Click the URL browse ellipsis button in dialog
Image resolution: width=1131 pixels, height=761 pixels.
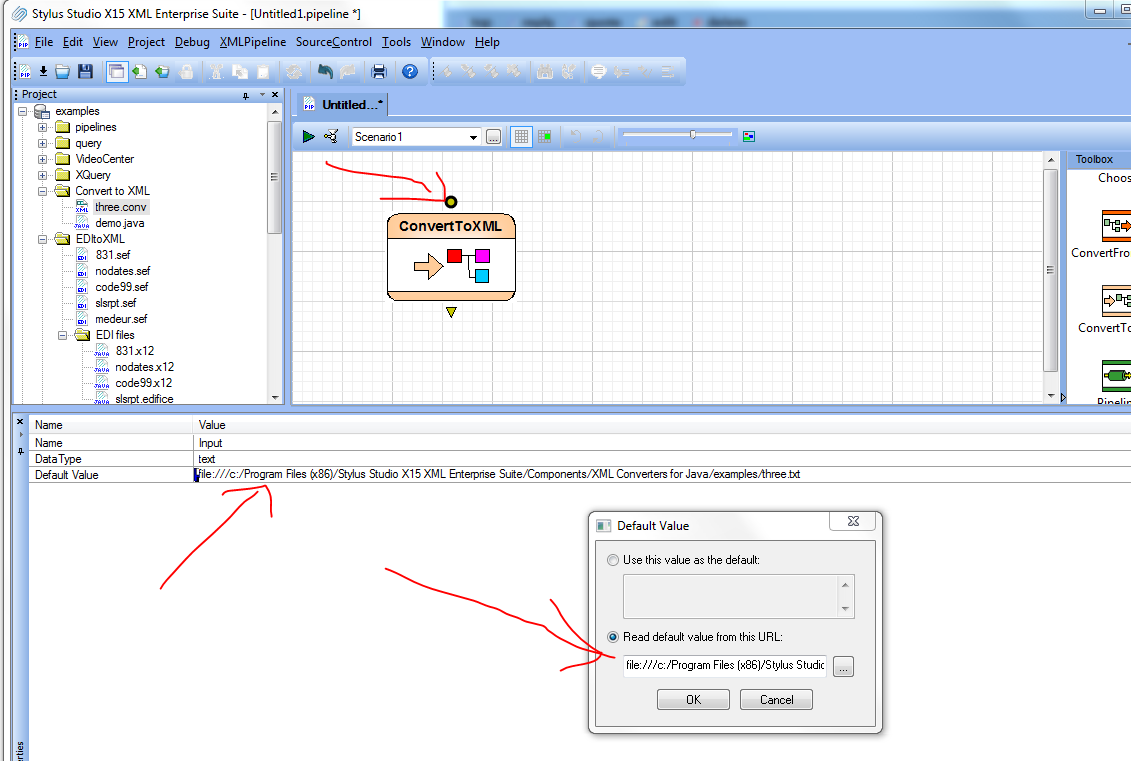(x=843, y=667)
